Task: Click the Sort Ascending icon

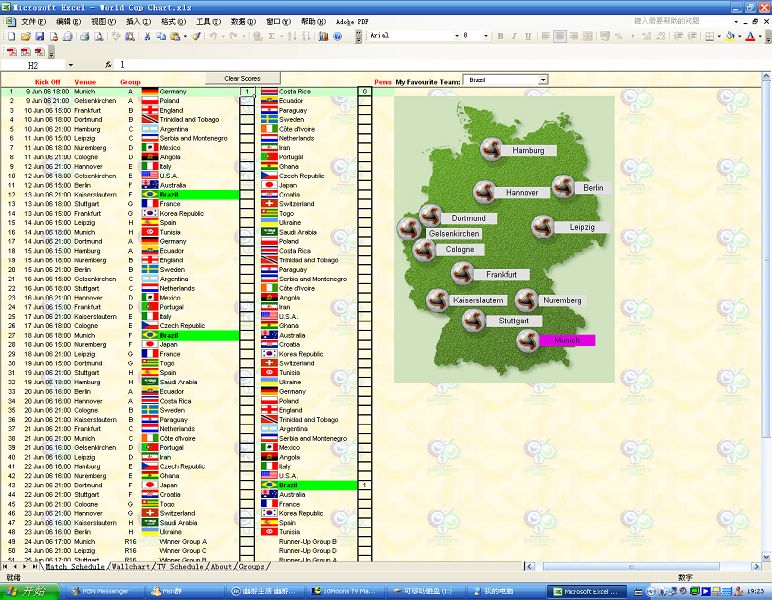Action: click(292, 36)
